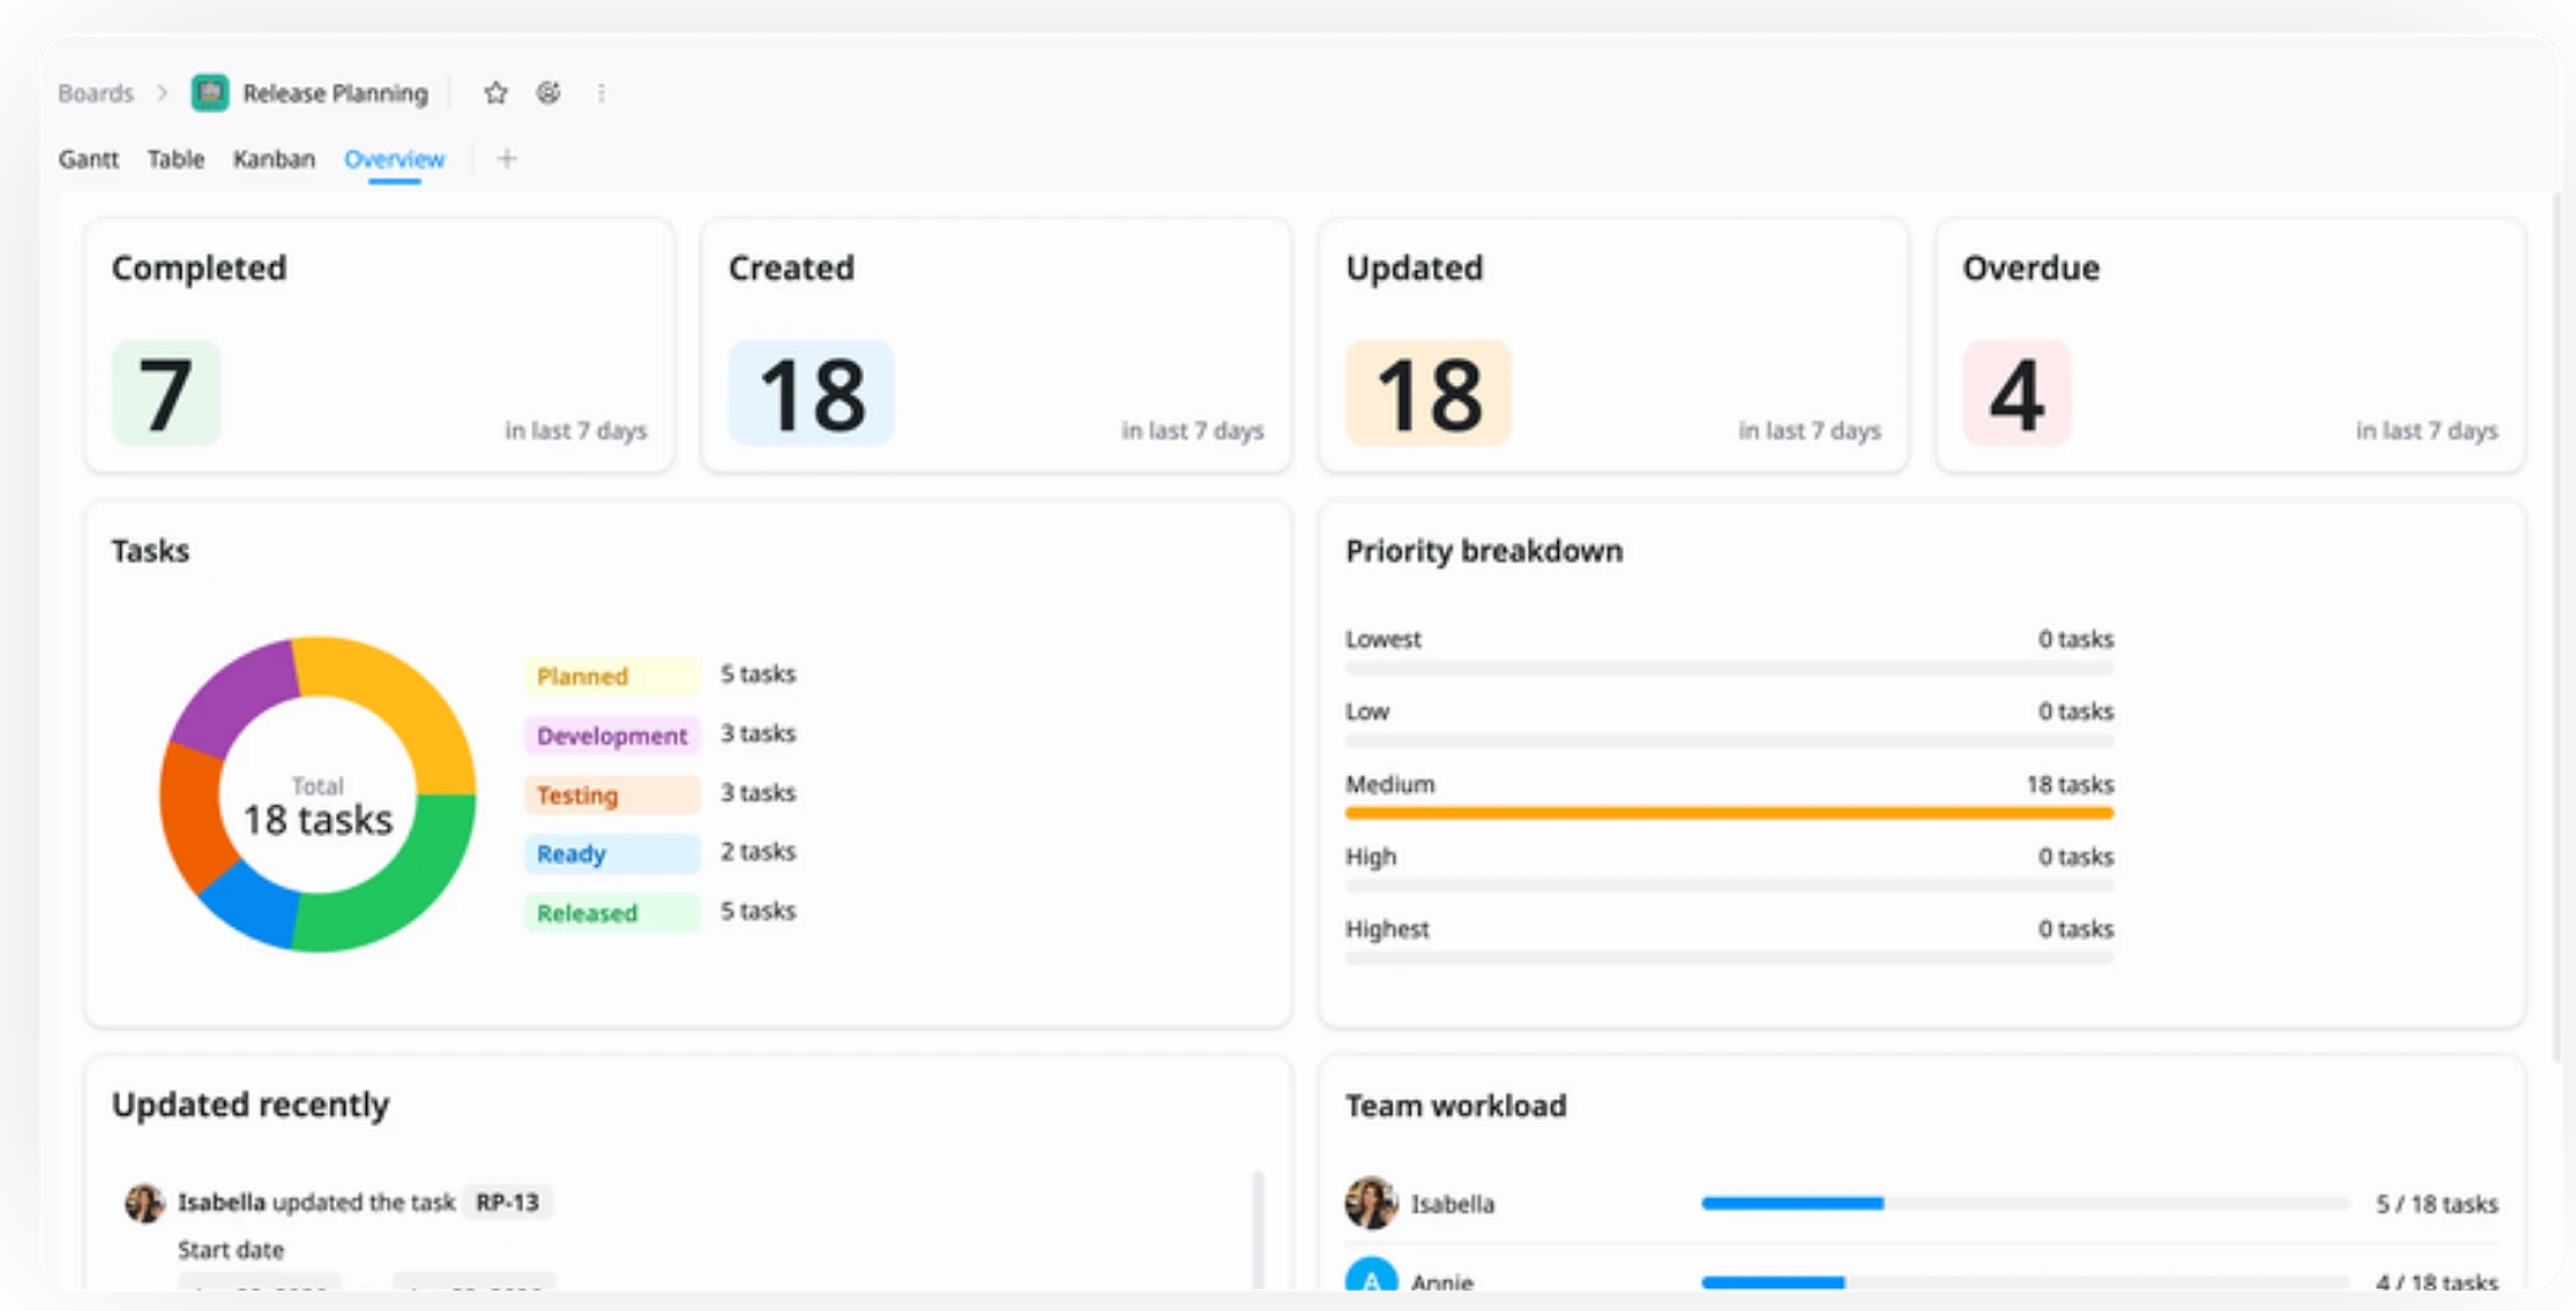The width and height of the screenshot is (2576, 1311).
Task: Star the Release Planning board
Action: (x=496, y=93)
